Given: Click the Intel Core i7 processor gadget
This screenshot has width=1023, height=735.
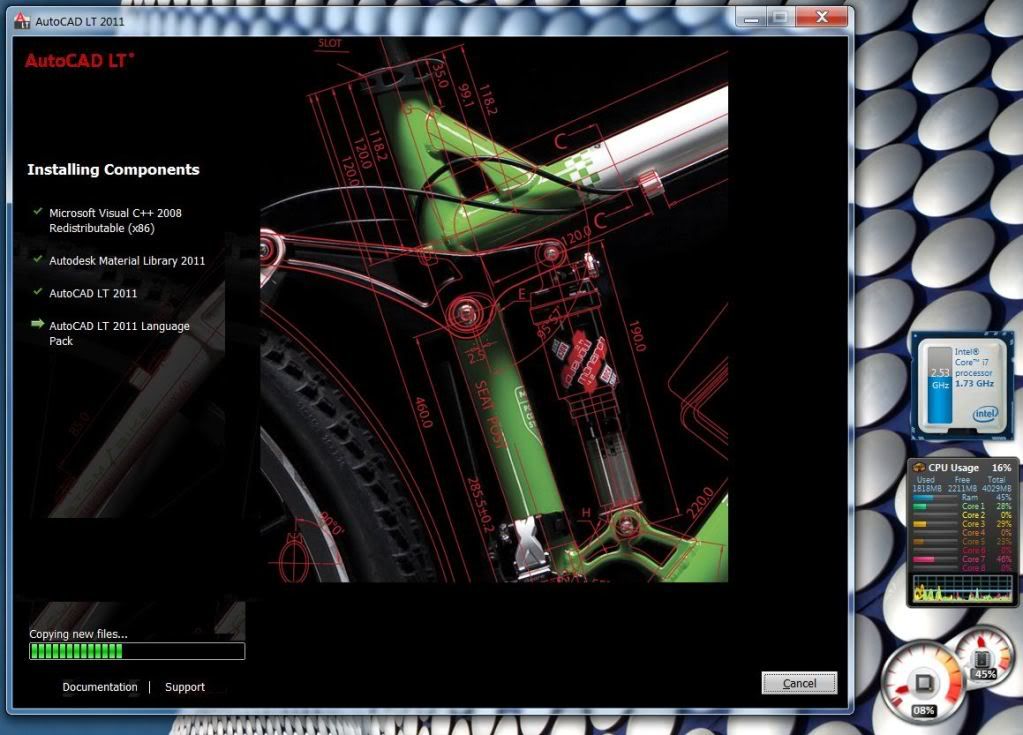Looking at the screenshot, I should click(962, 386).
